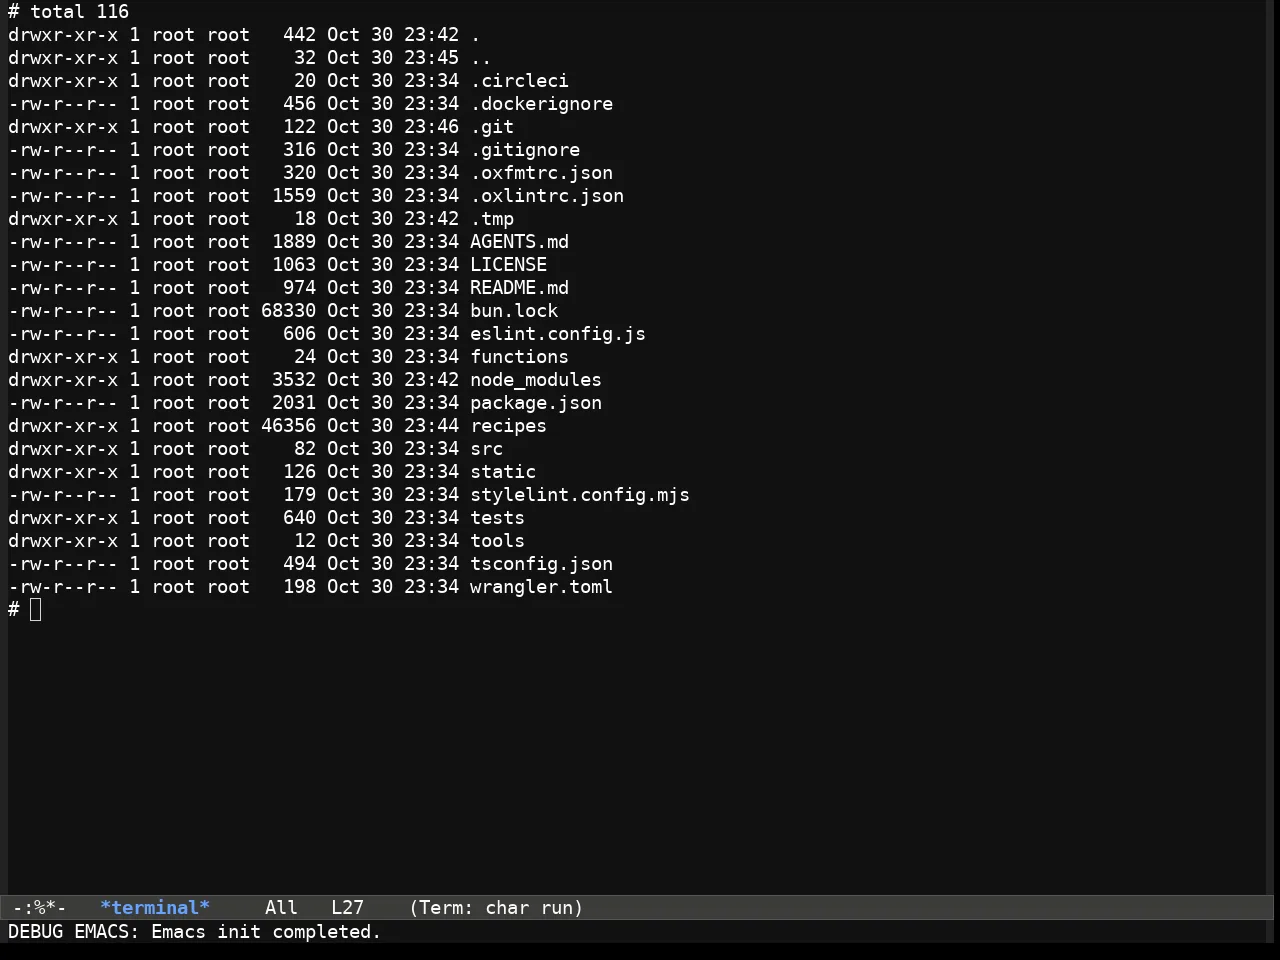
Task: Click the "Emacs init completed" echo message
Action: click(x=266, y=932)
